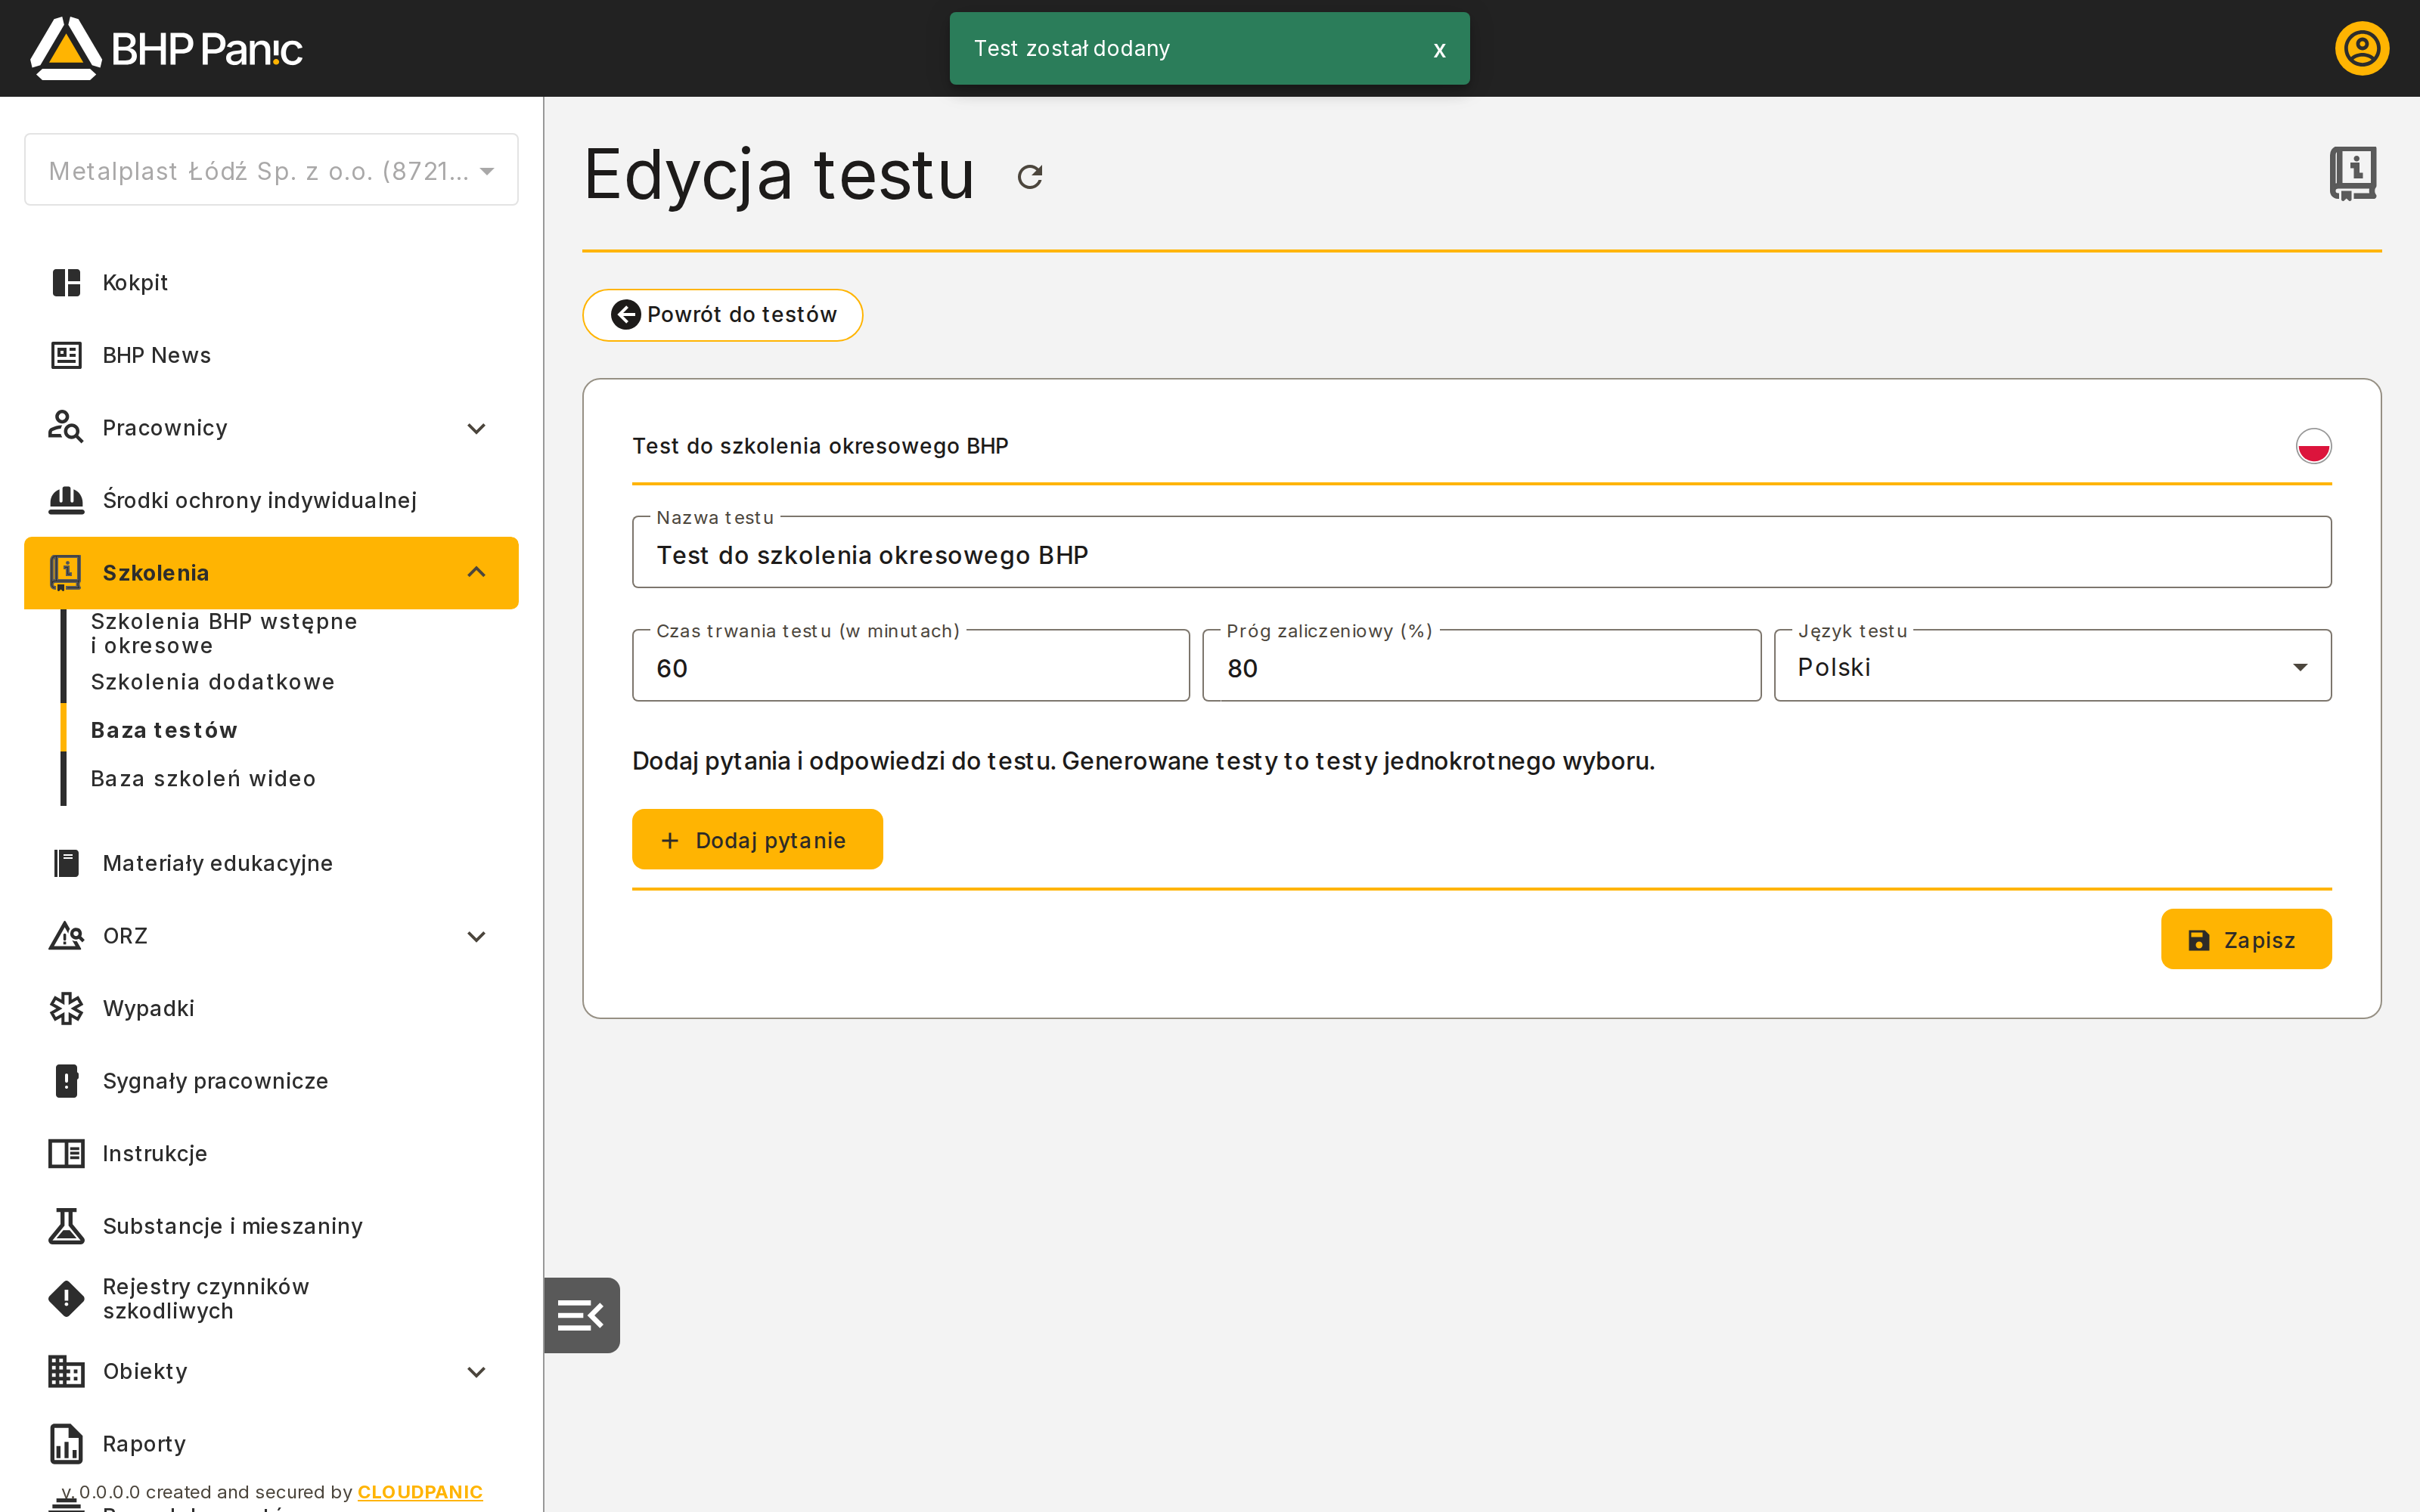2420x1512 pixels.
Task: Open the Sygnały pracownicze menu label
Action: click(x=215, y=1081)
